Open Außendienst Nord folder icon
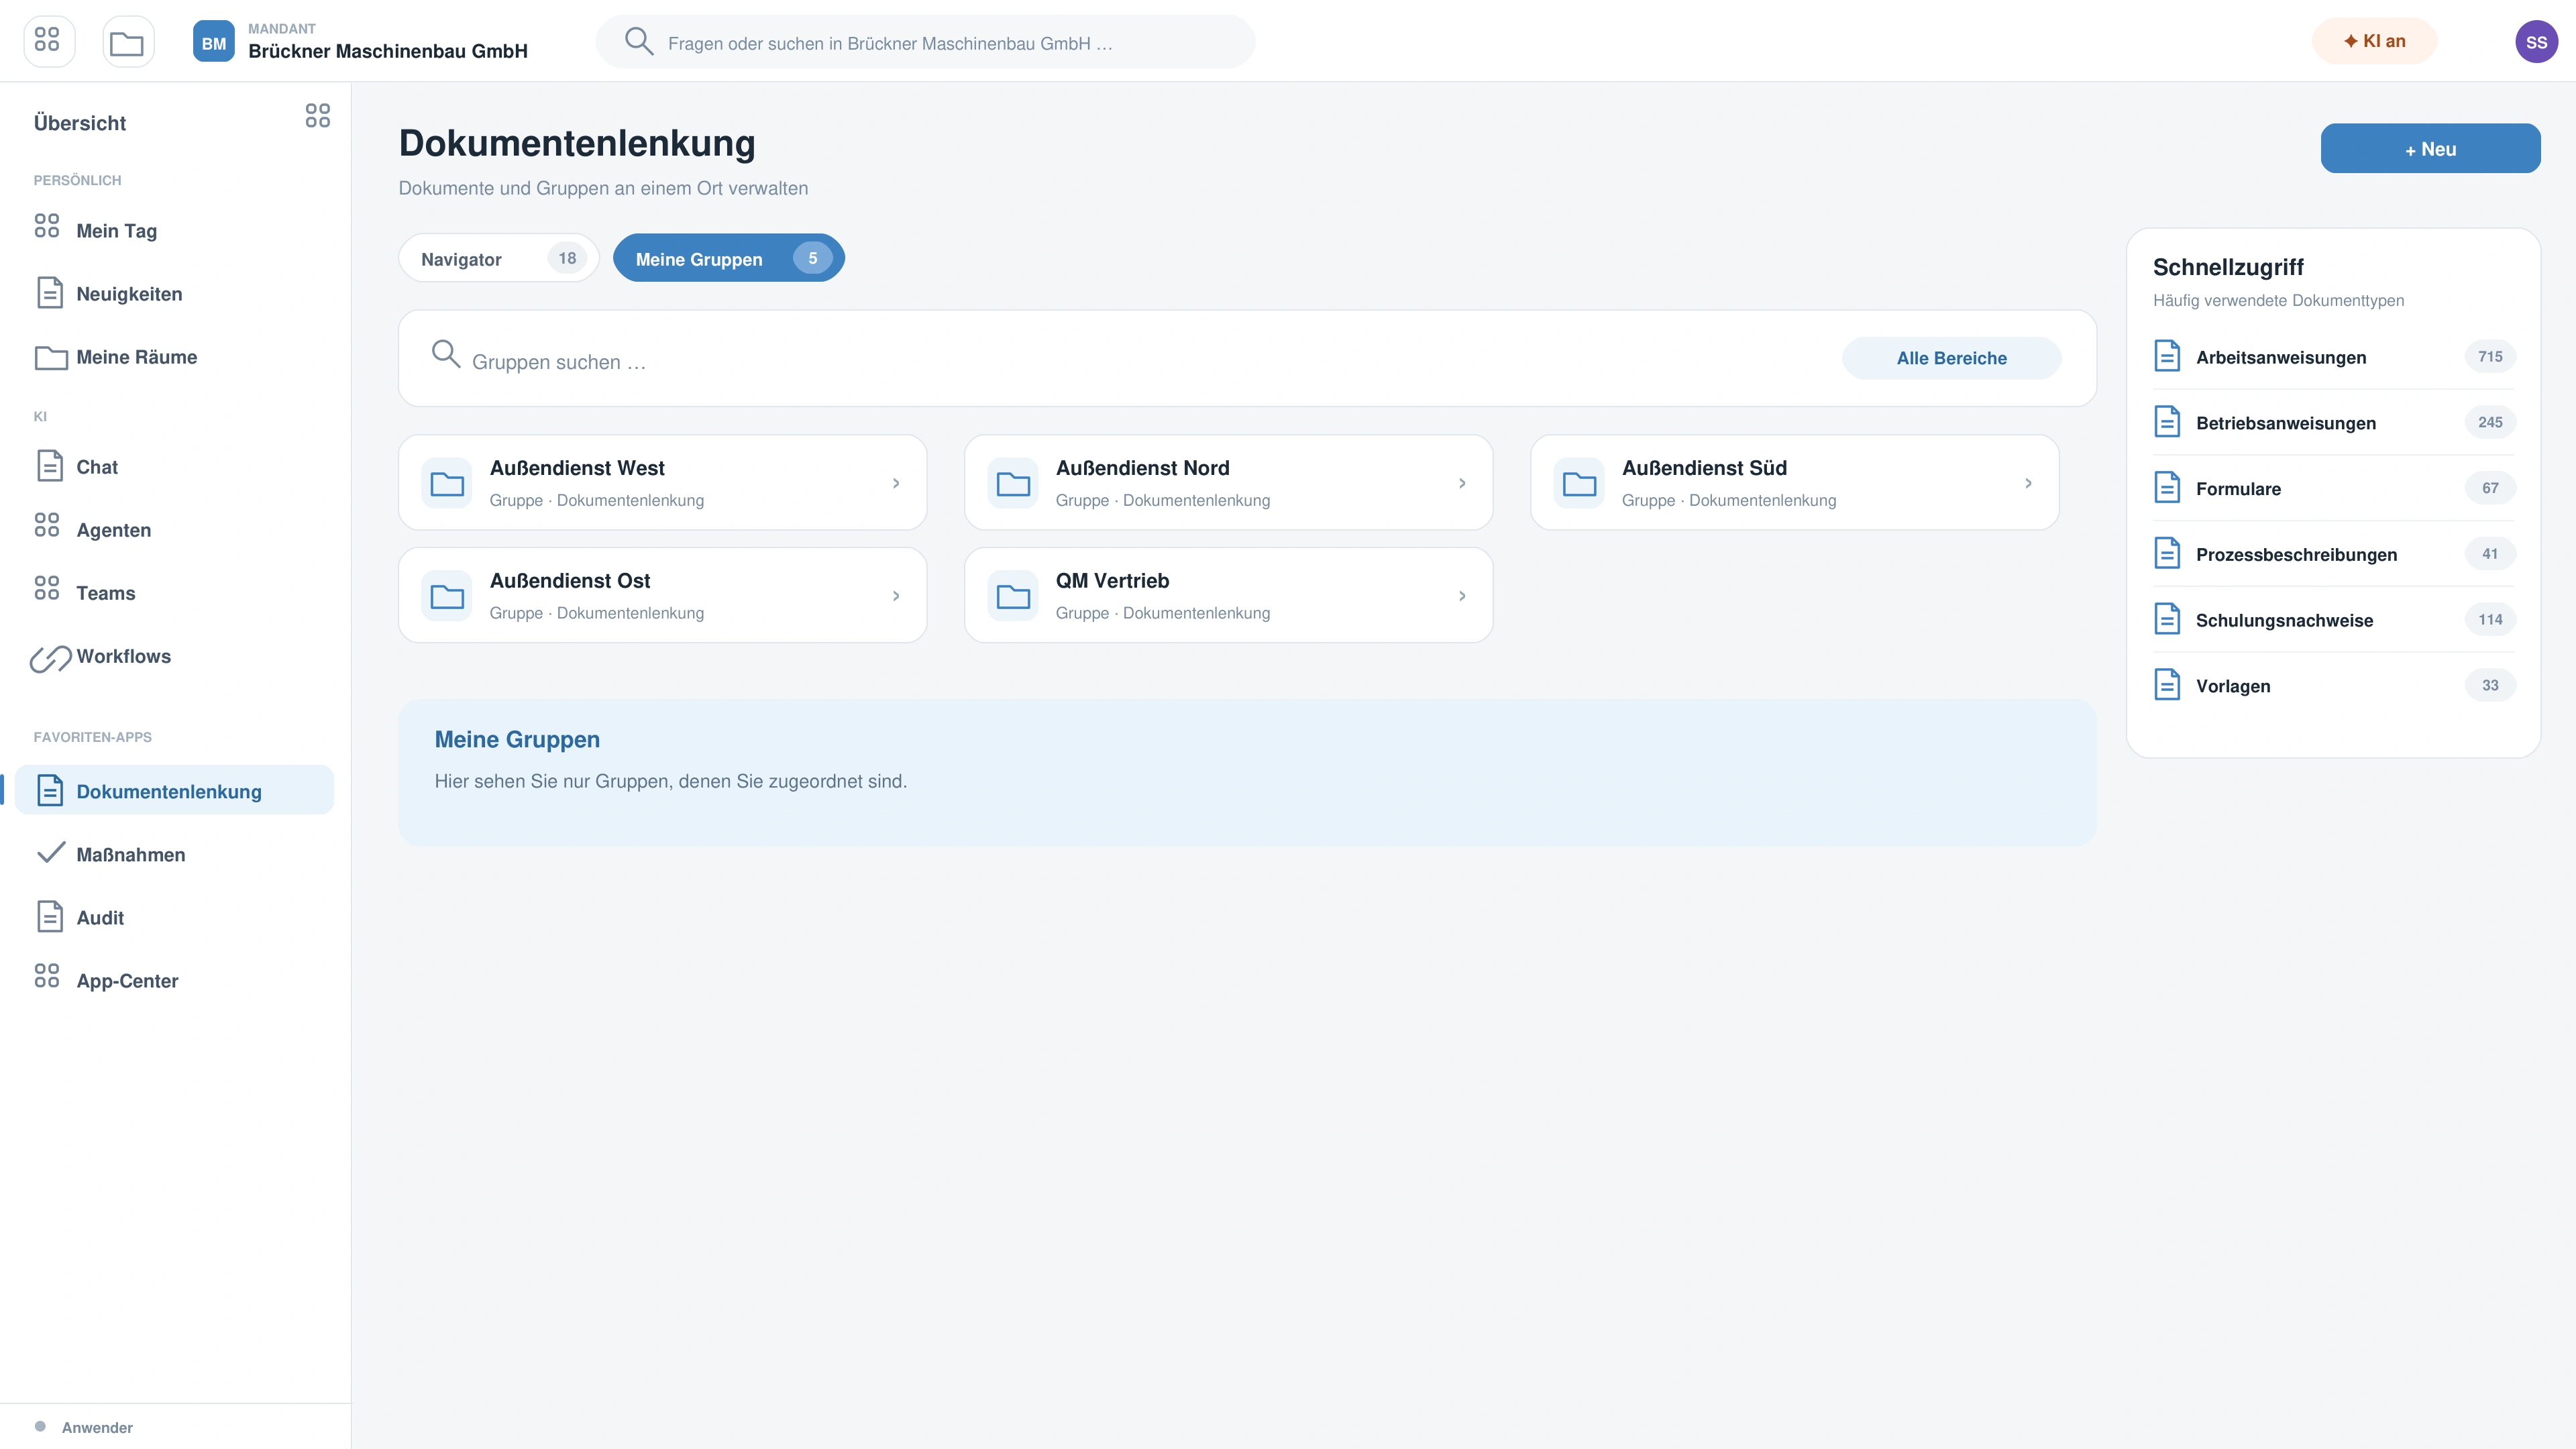2576x1449 pixels. click(x=1013, y=484)
